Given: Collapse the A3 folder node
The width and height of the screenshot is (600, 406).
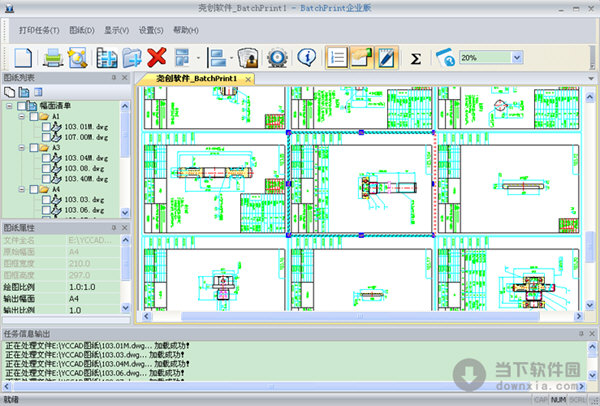Looking at the screenshot, I should click(22, 148).
